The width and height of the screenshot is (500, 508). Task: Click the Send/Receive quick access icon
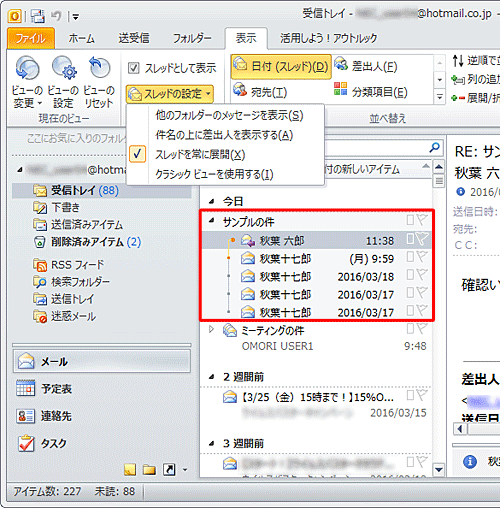coord(38,16)
